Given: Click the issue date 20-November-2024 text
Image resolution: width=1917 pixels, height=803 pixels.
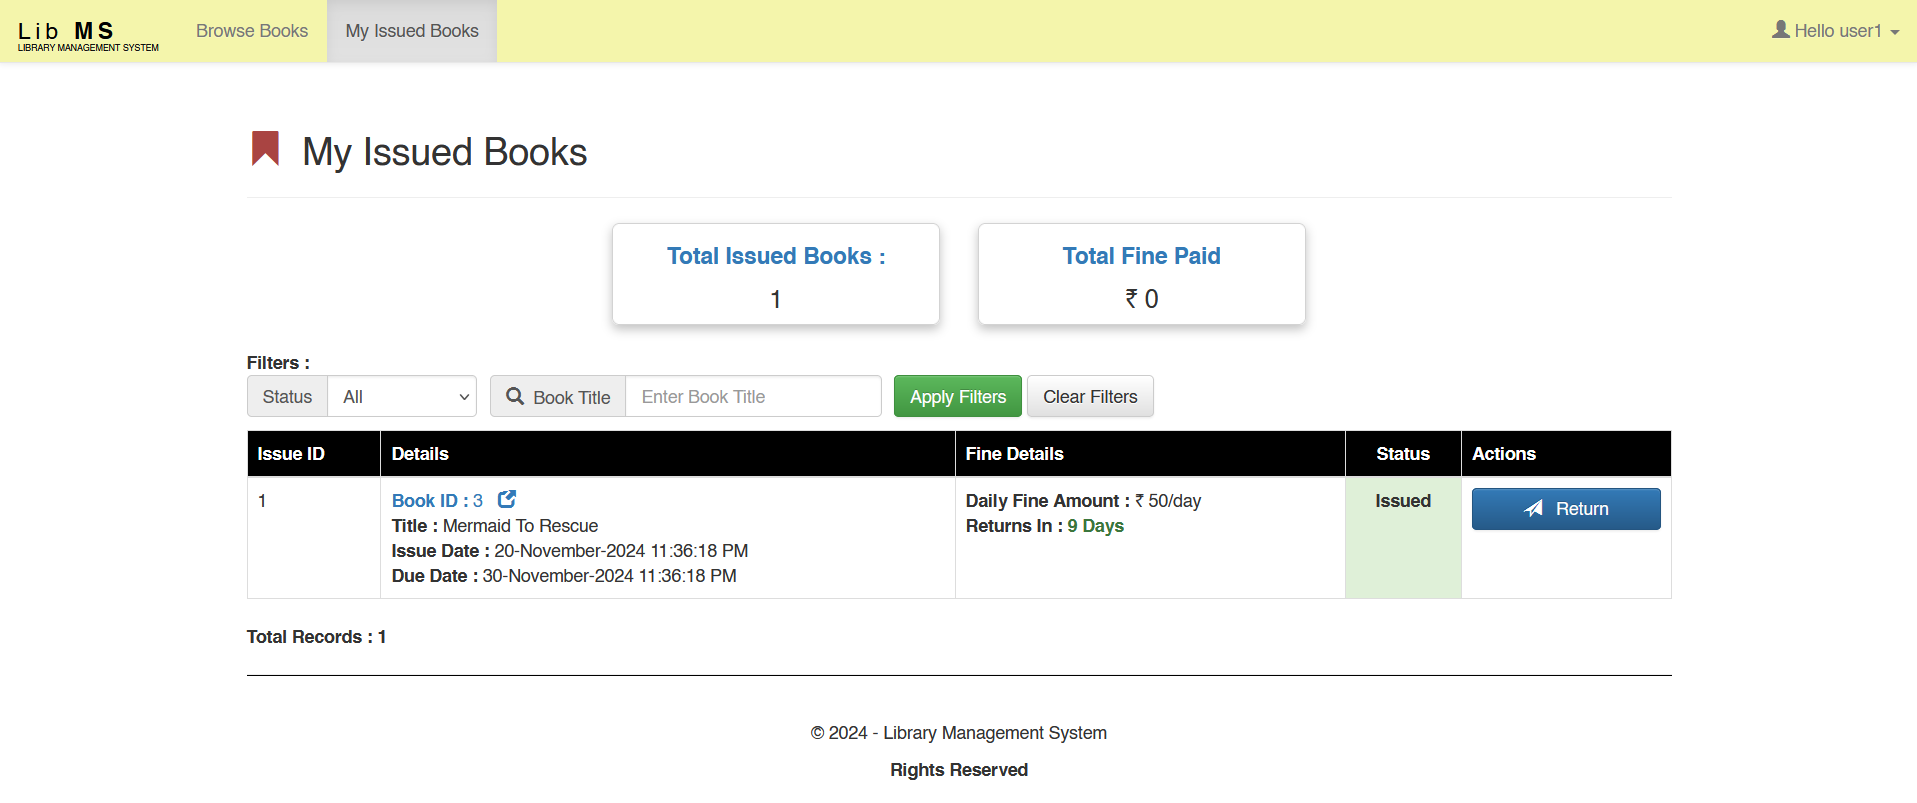Looking at the screenshot, I should [x=621, y=551].
